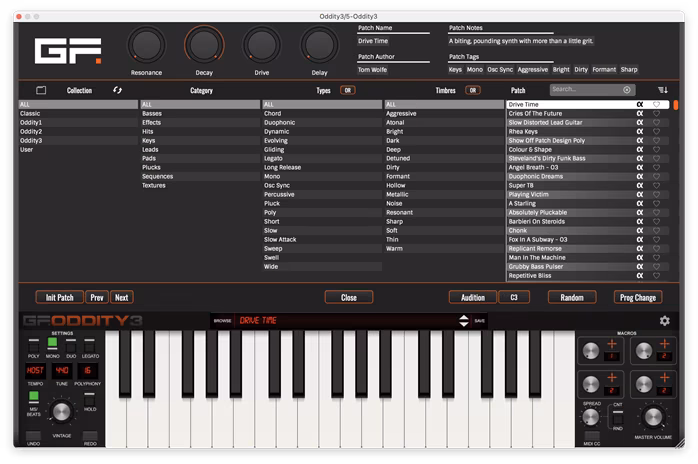Click the refresh icon beside Collection
This screenshot has height=464, width=698.
pos(117,90)
